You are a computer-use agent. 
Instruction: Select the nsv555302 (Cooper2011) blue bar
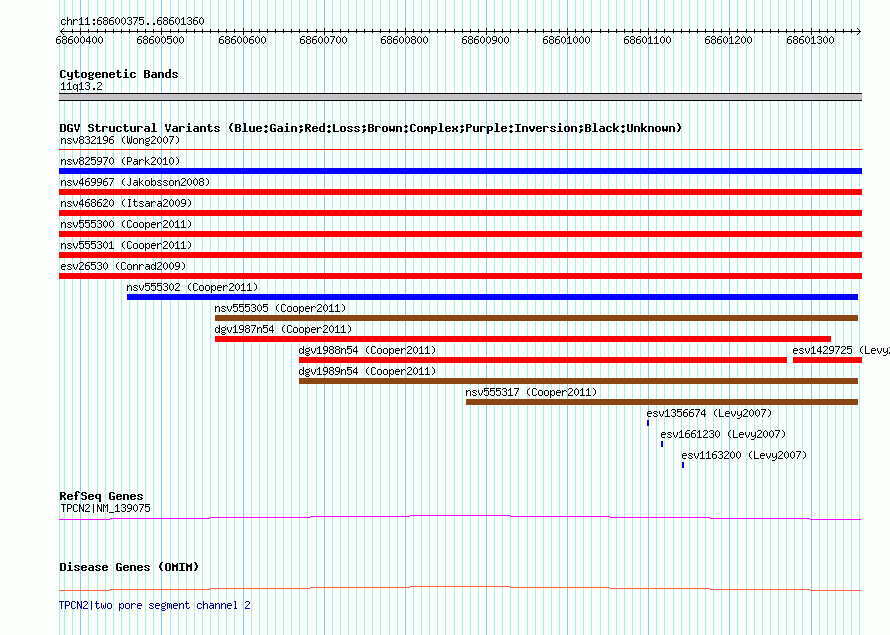[x=492, y=297]
